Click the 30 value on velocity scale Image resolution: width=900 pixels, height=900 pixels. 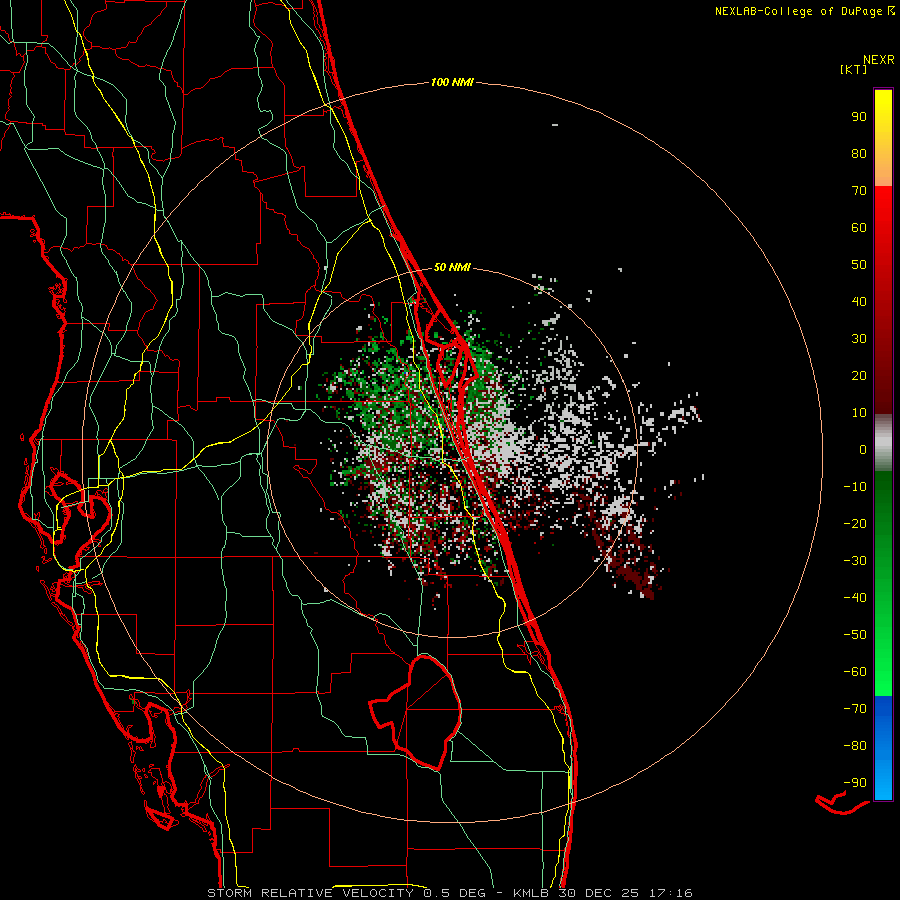click(859, 339)
